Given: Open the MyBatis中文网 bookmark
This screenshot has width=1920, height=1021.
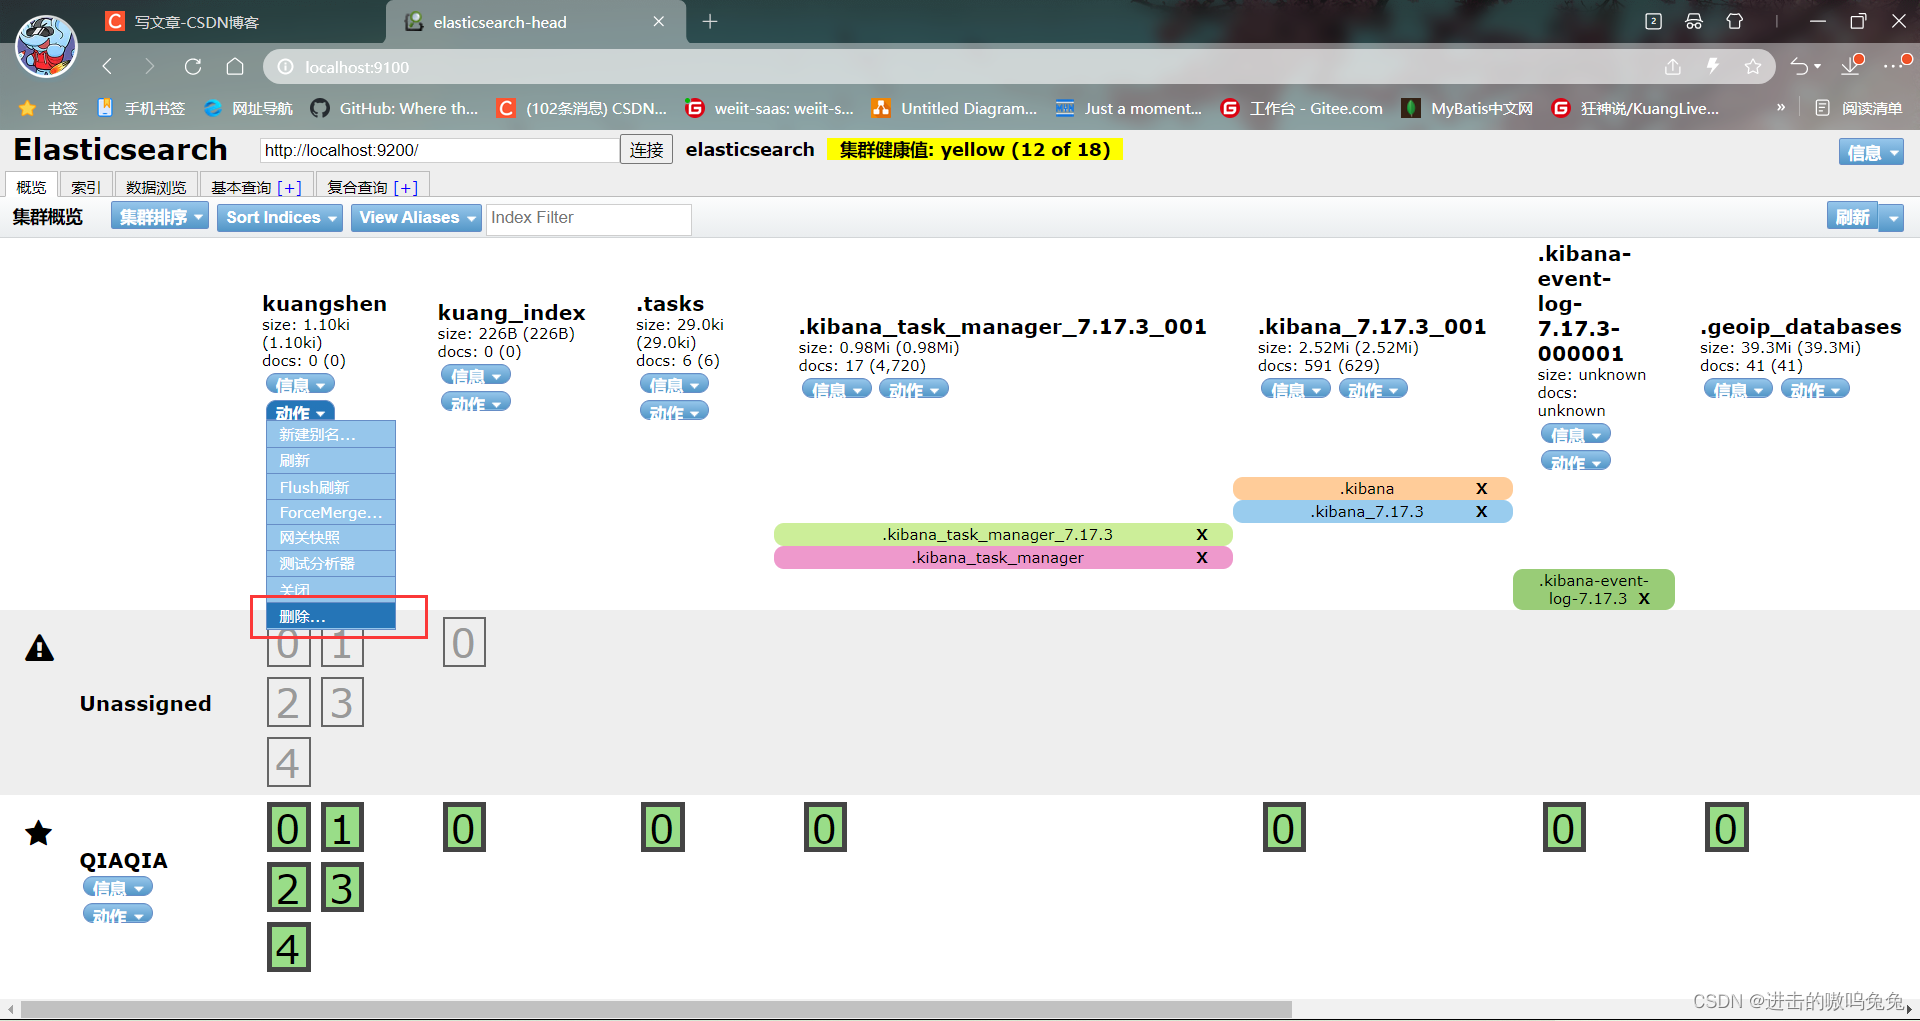Looking at the screenshot, I should click(1467, 108).
